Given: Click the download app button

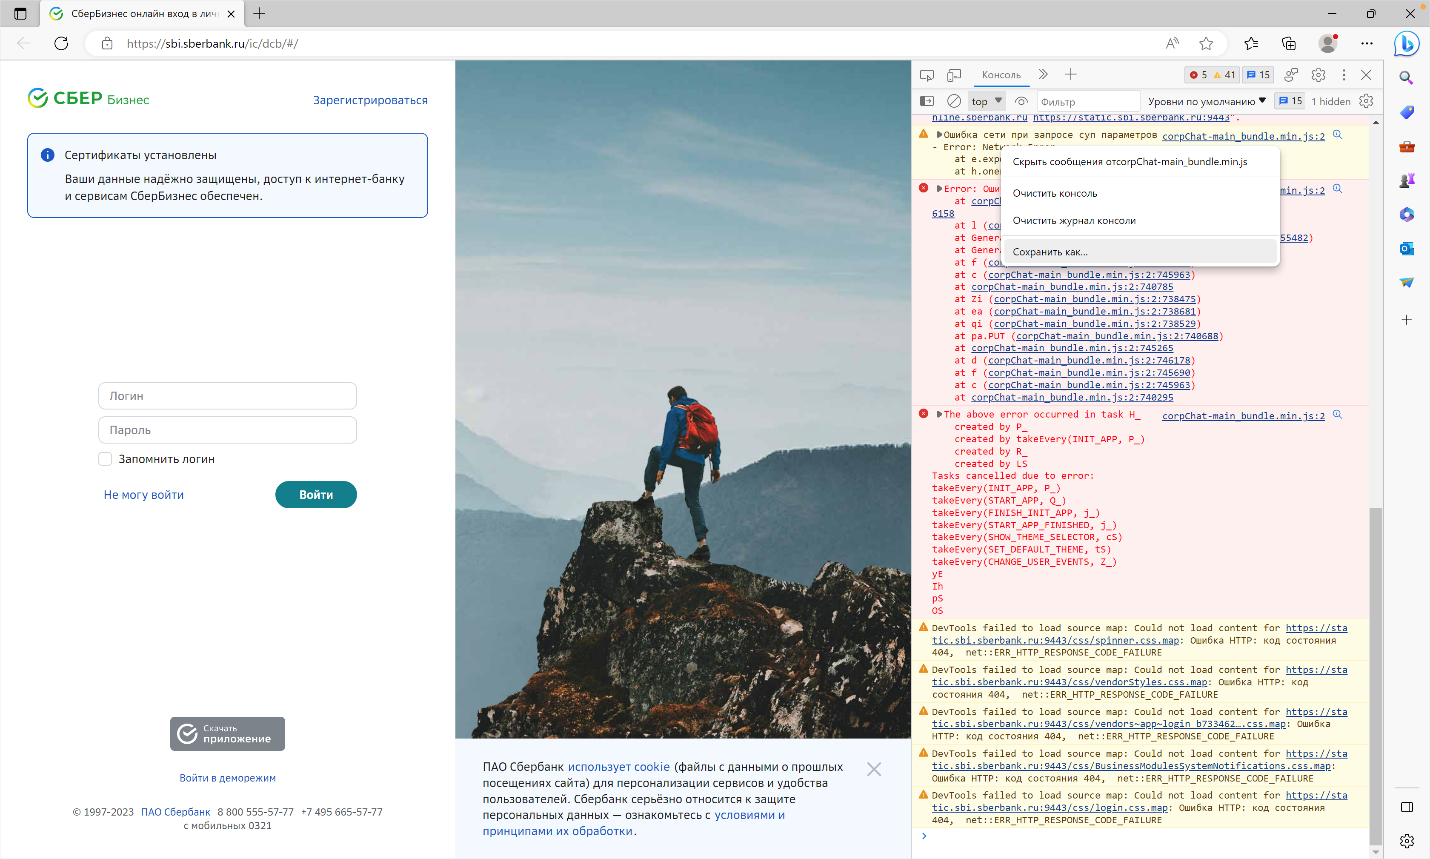Looking at the screenshot, I should [227, 734].
